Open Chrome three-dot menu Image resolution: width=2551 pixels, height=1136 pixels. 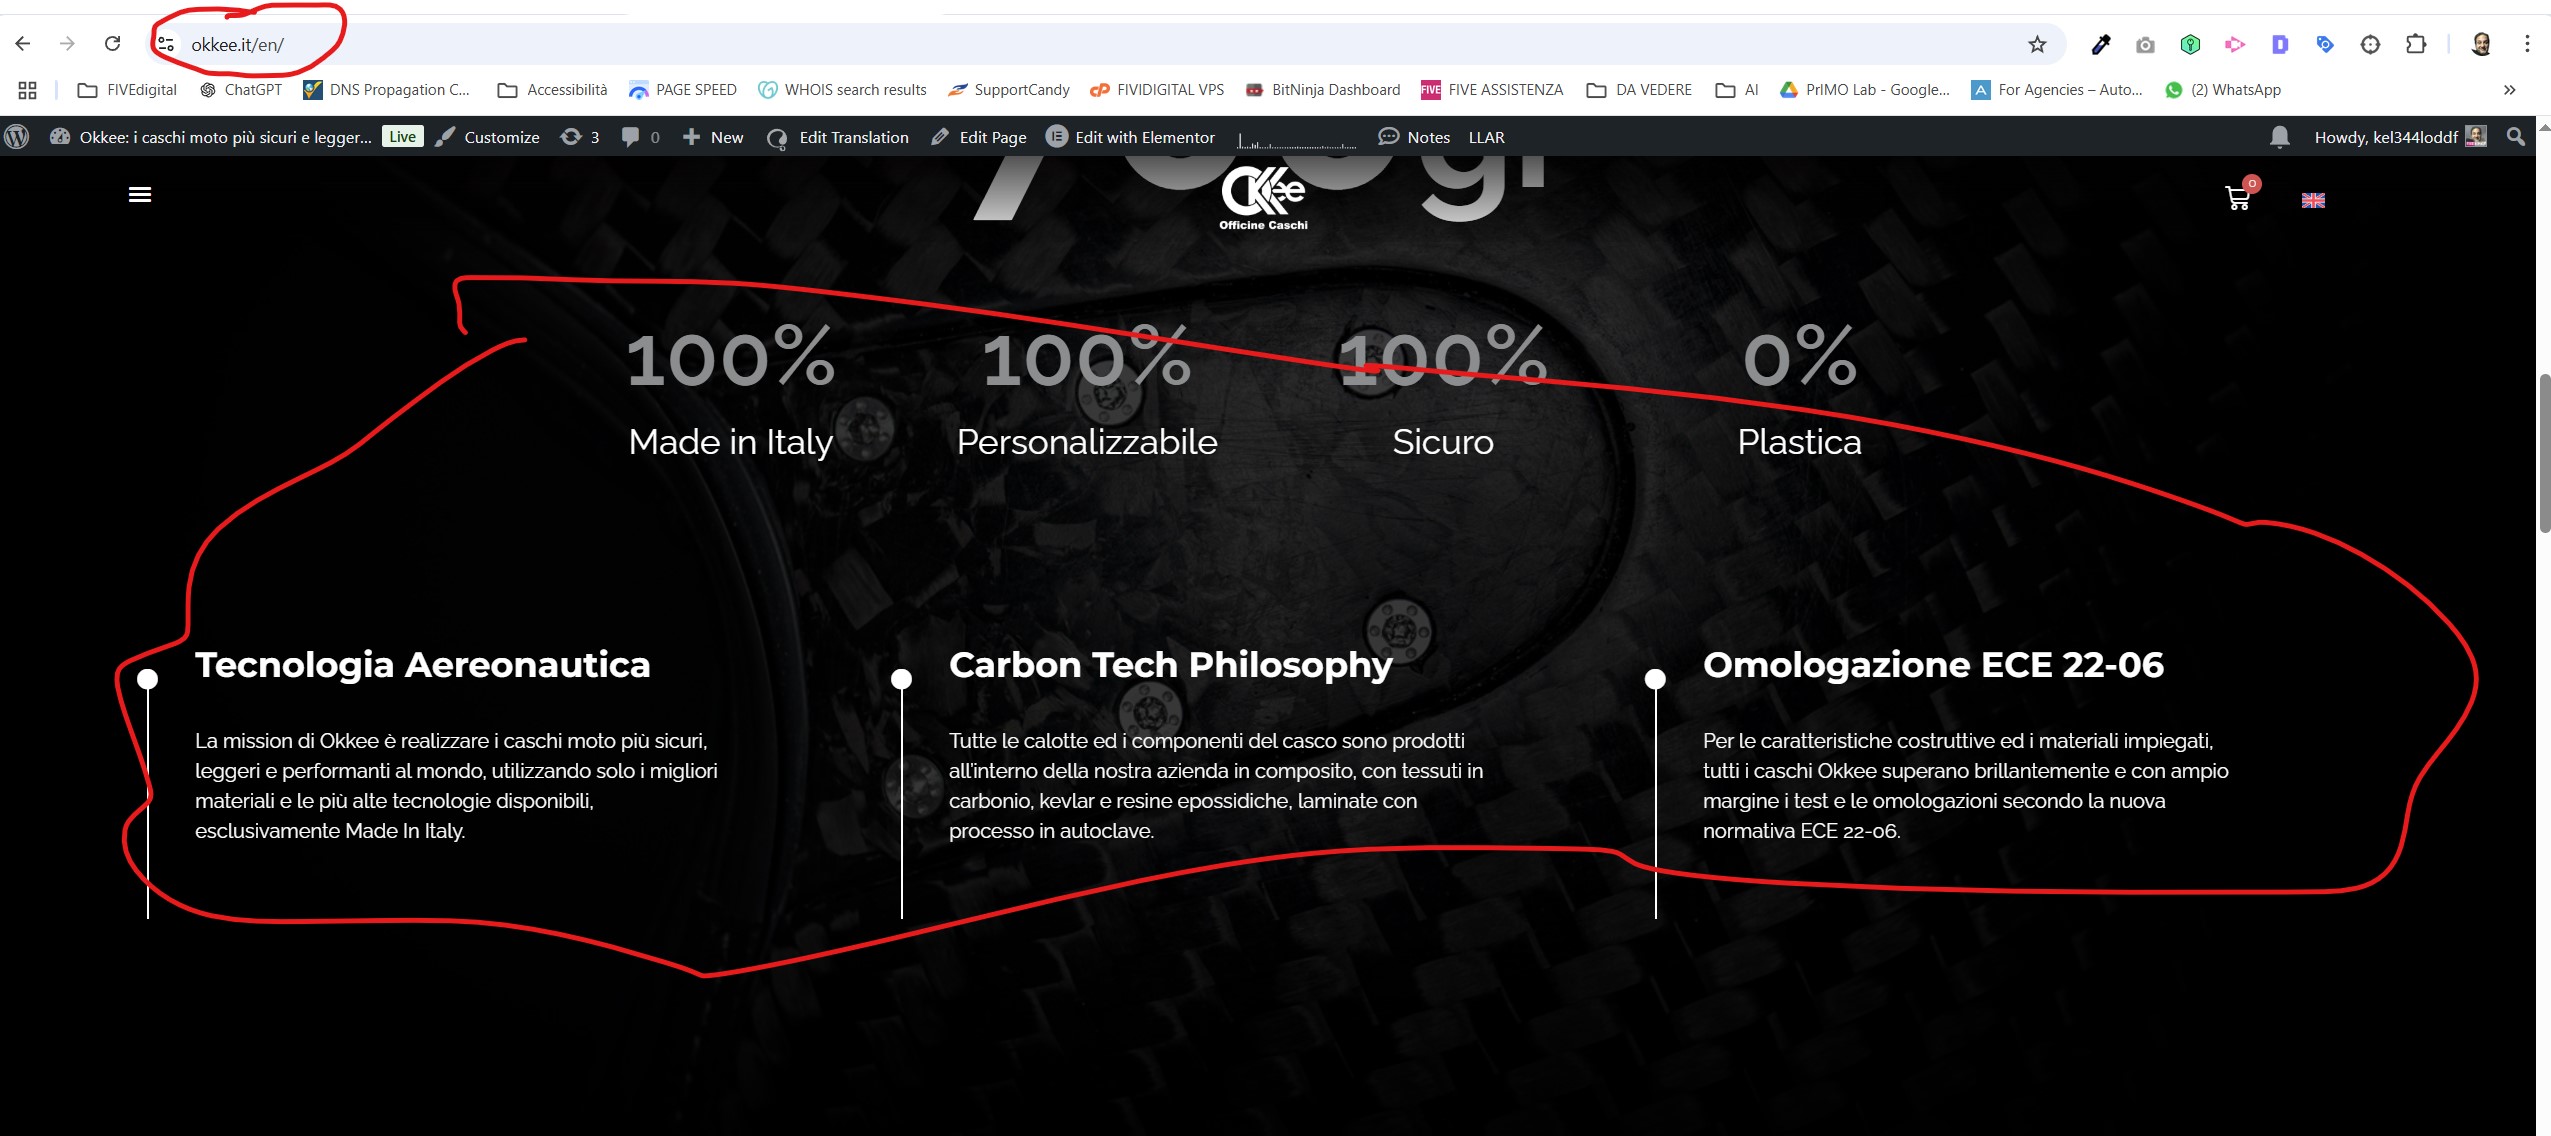point(2527,44)
